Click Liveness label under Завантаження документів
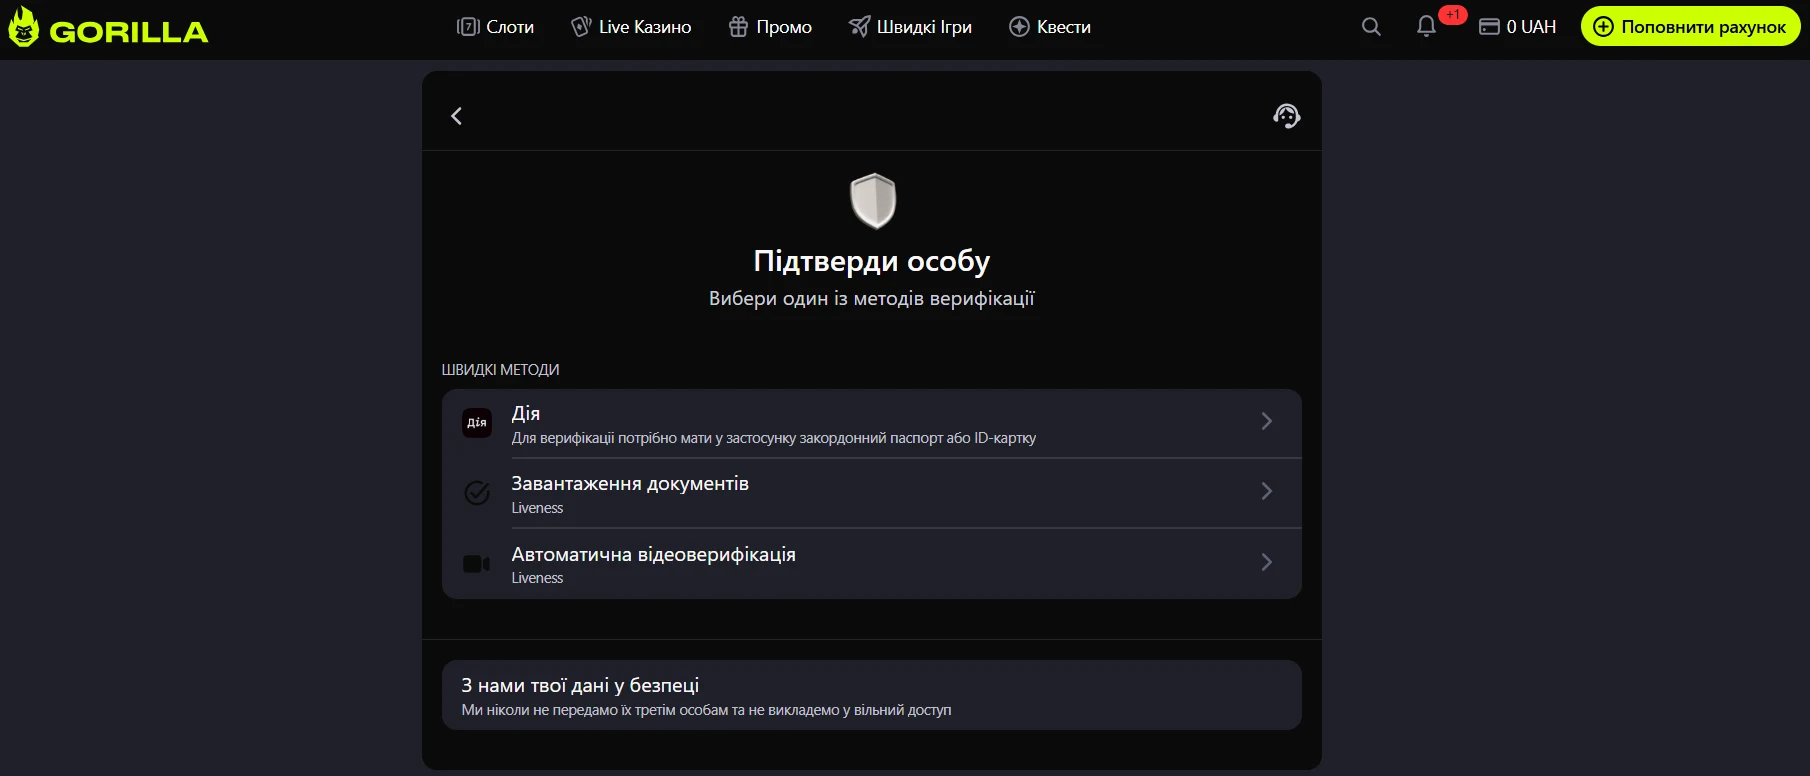1810x776 pixels. (x=537, y=508)
